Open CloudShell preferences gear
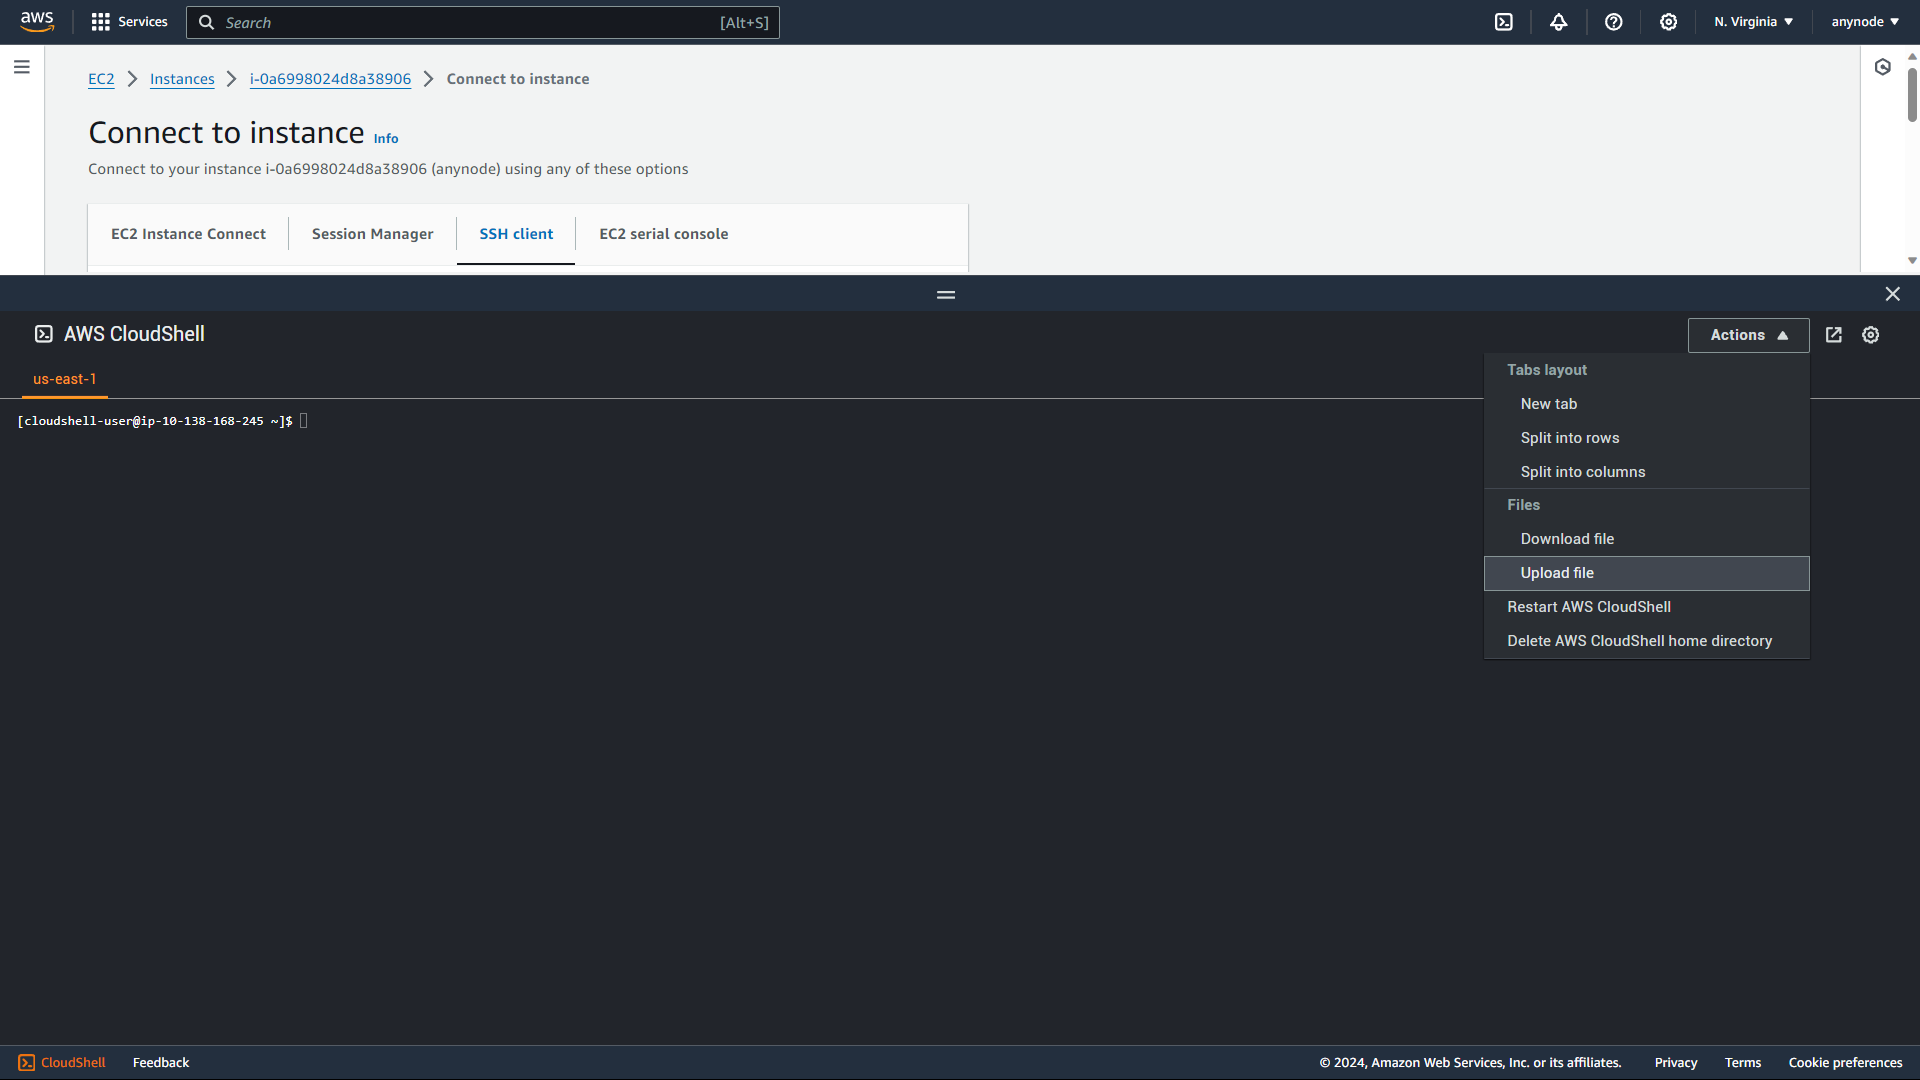The width and height of the screenshot is (1920, 1080). (1870, 335)
